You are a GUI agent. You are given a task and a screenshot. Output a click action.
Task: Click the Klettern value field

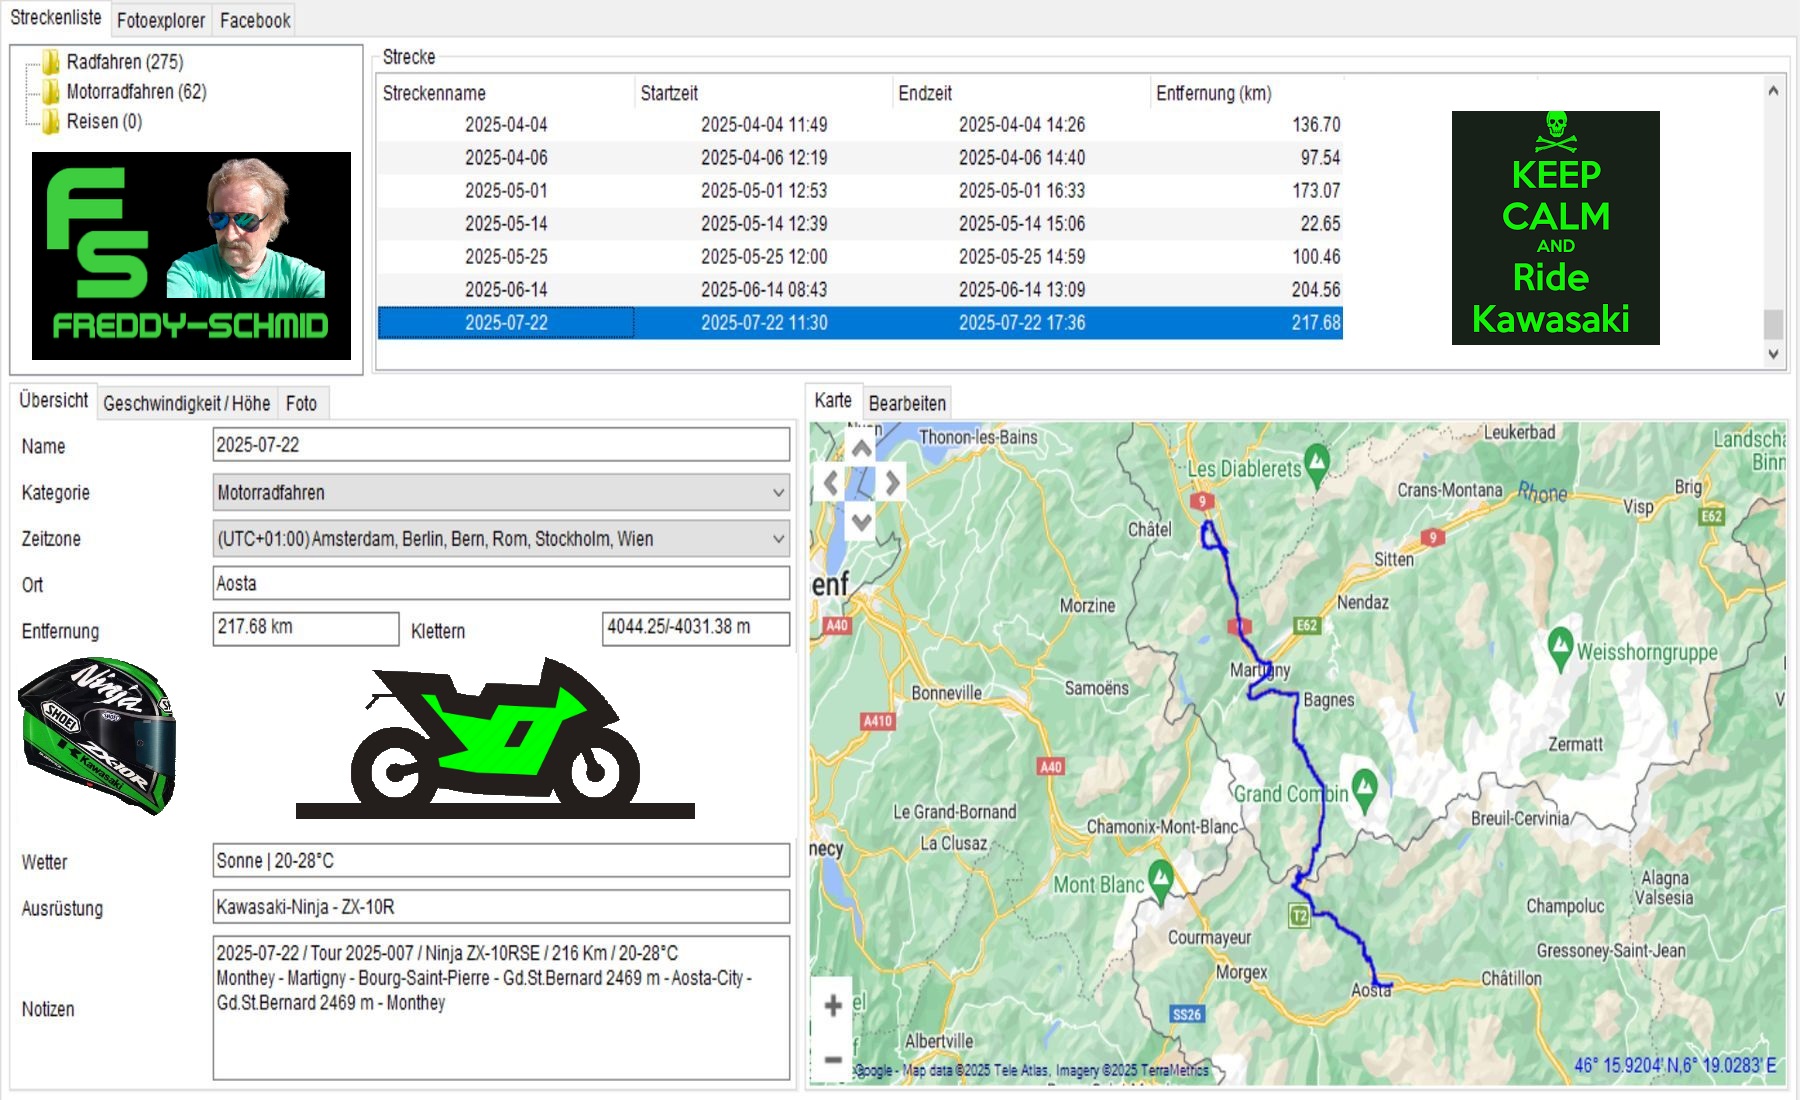[696, 628]
